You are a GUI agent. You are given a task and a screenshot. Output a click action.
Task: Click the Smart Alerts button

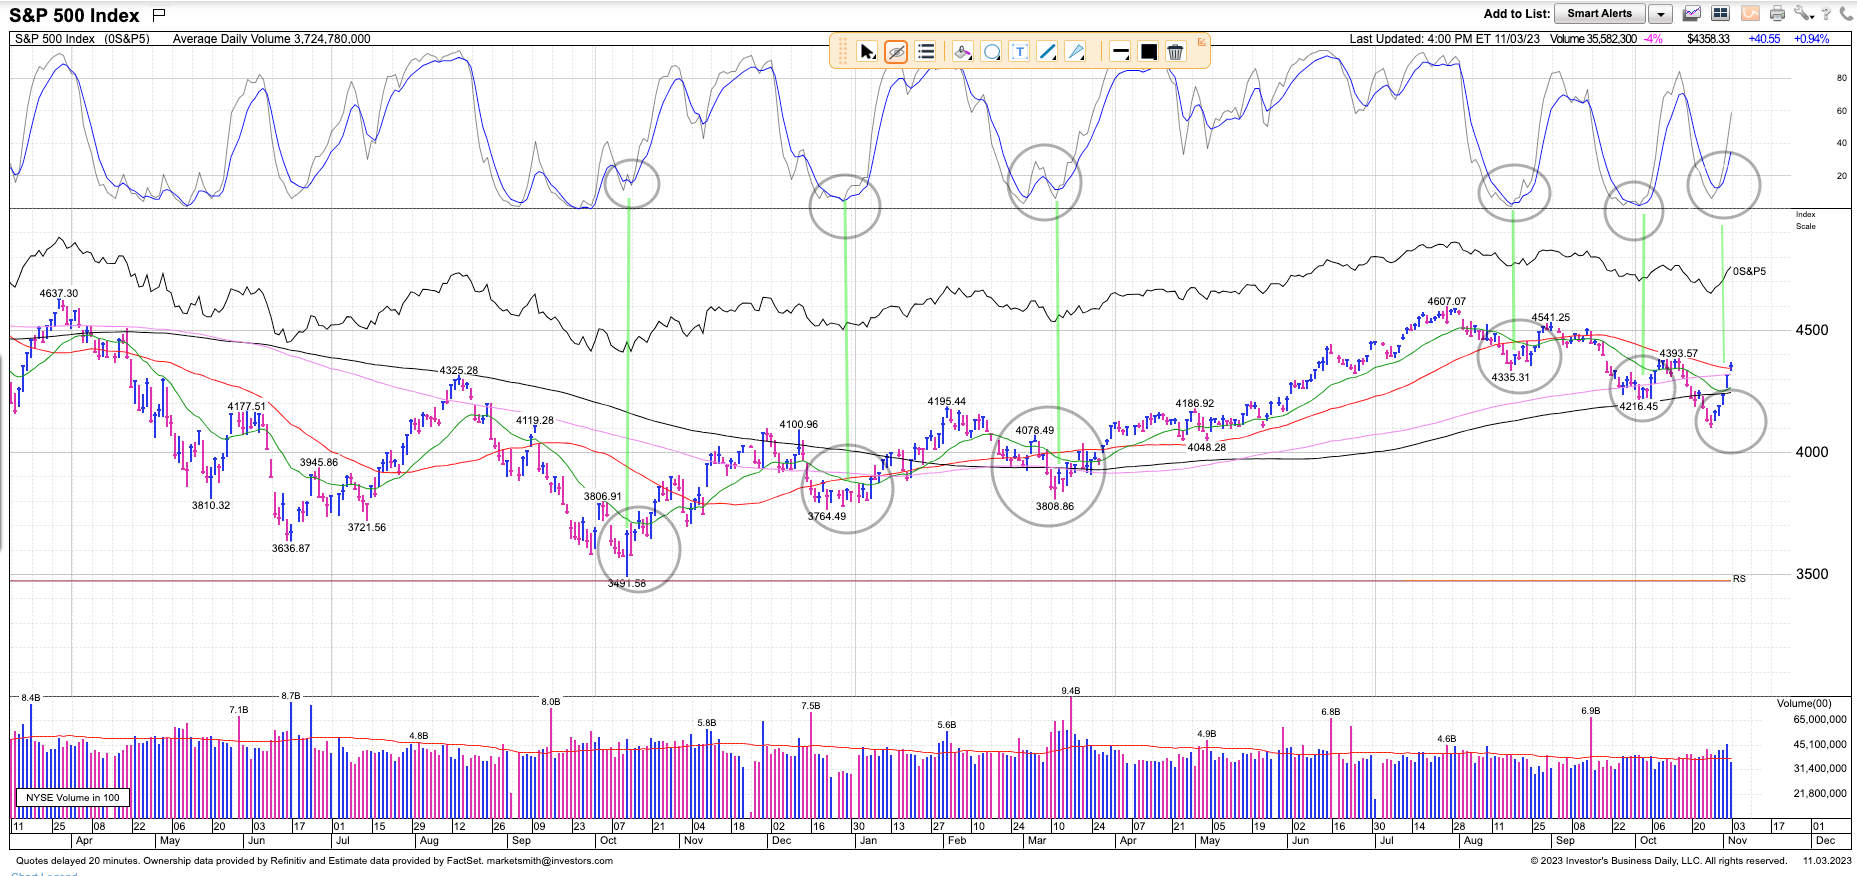click(1599, 13)
